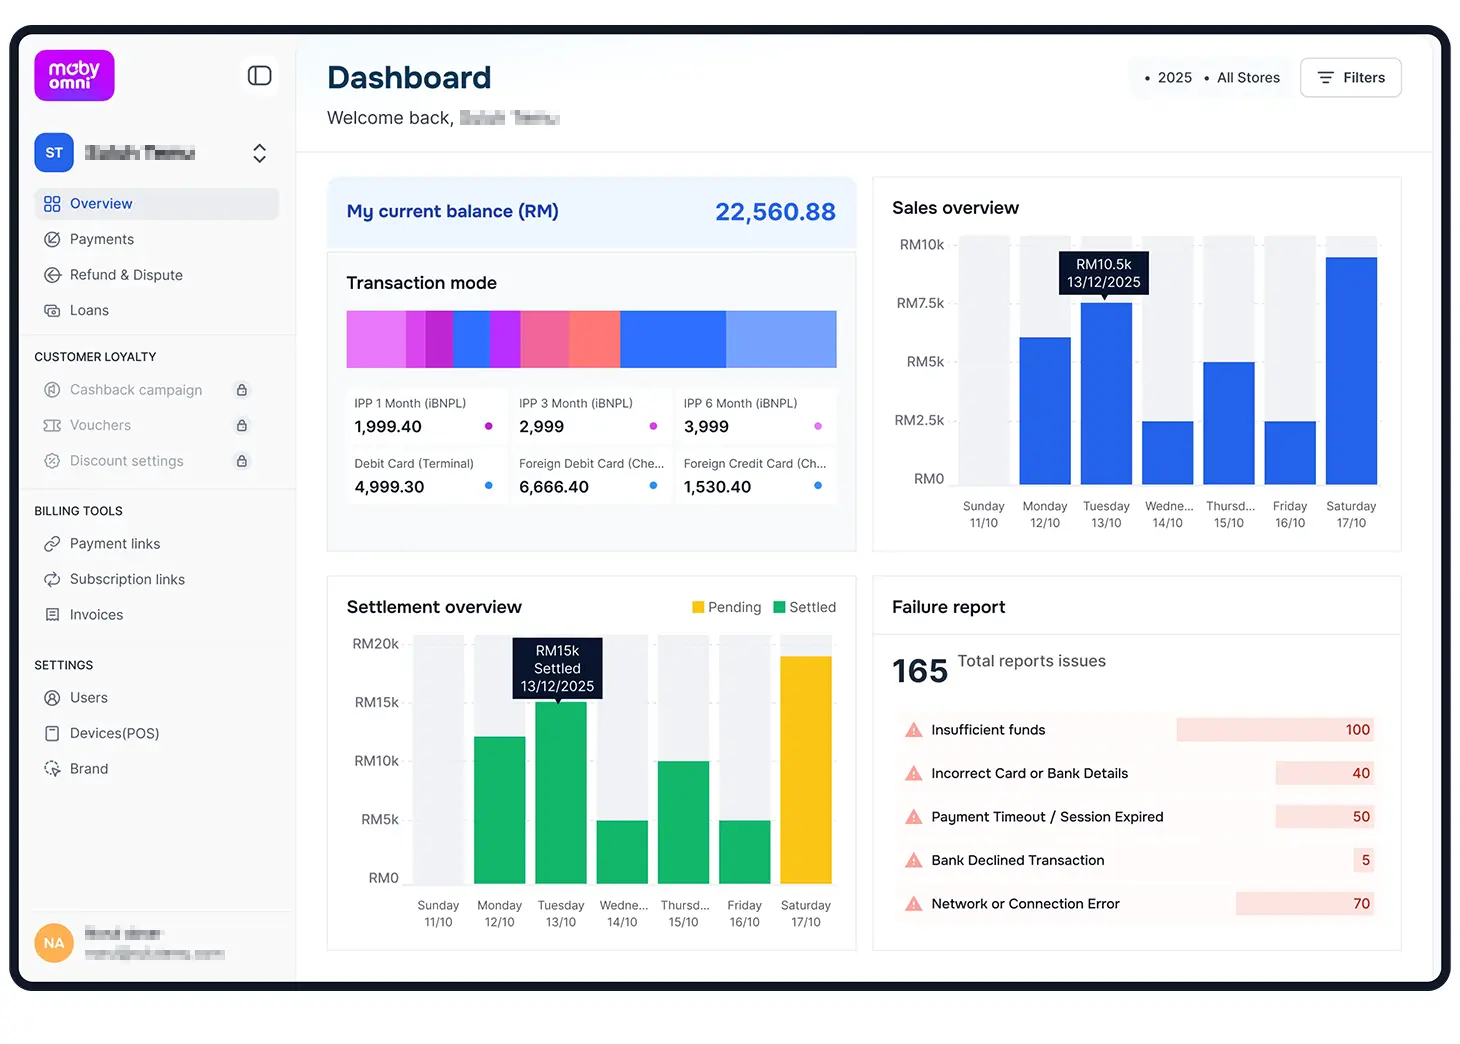Toggle the sidebar collapse icon
1460x1044 pixels.
259,76
